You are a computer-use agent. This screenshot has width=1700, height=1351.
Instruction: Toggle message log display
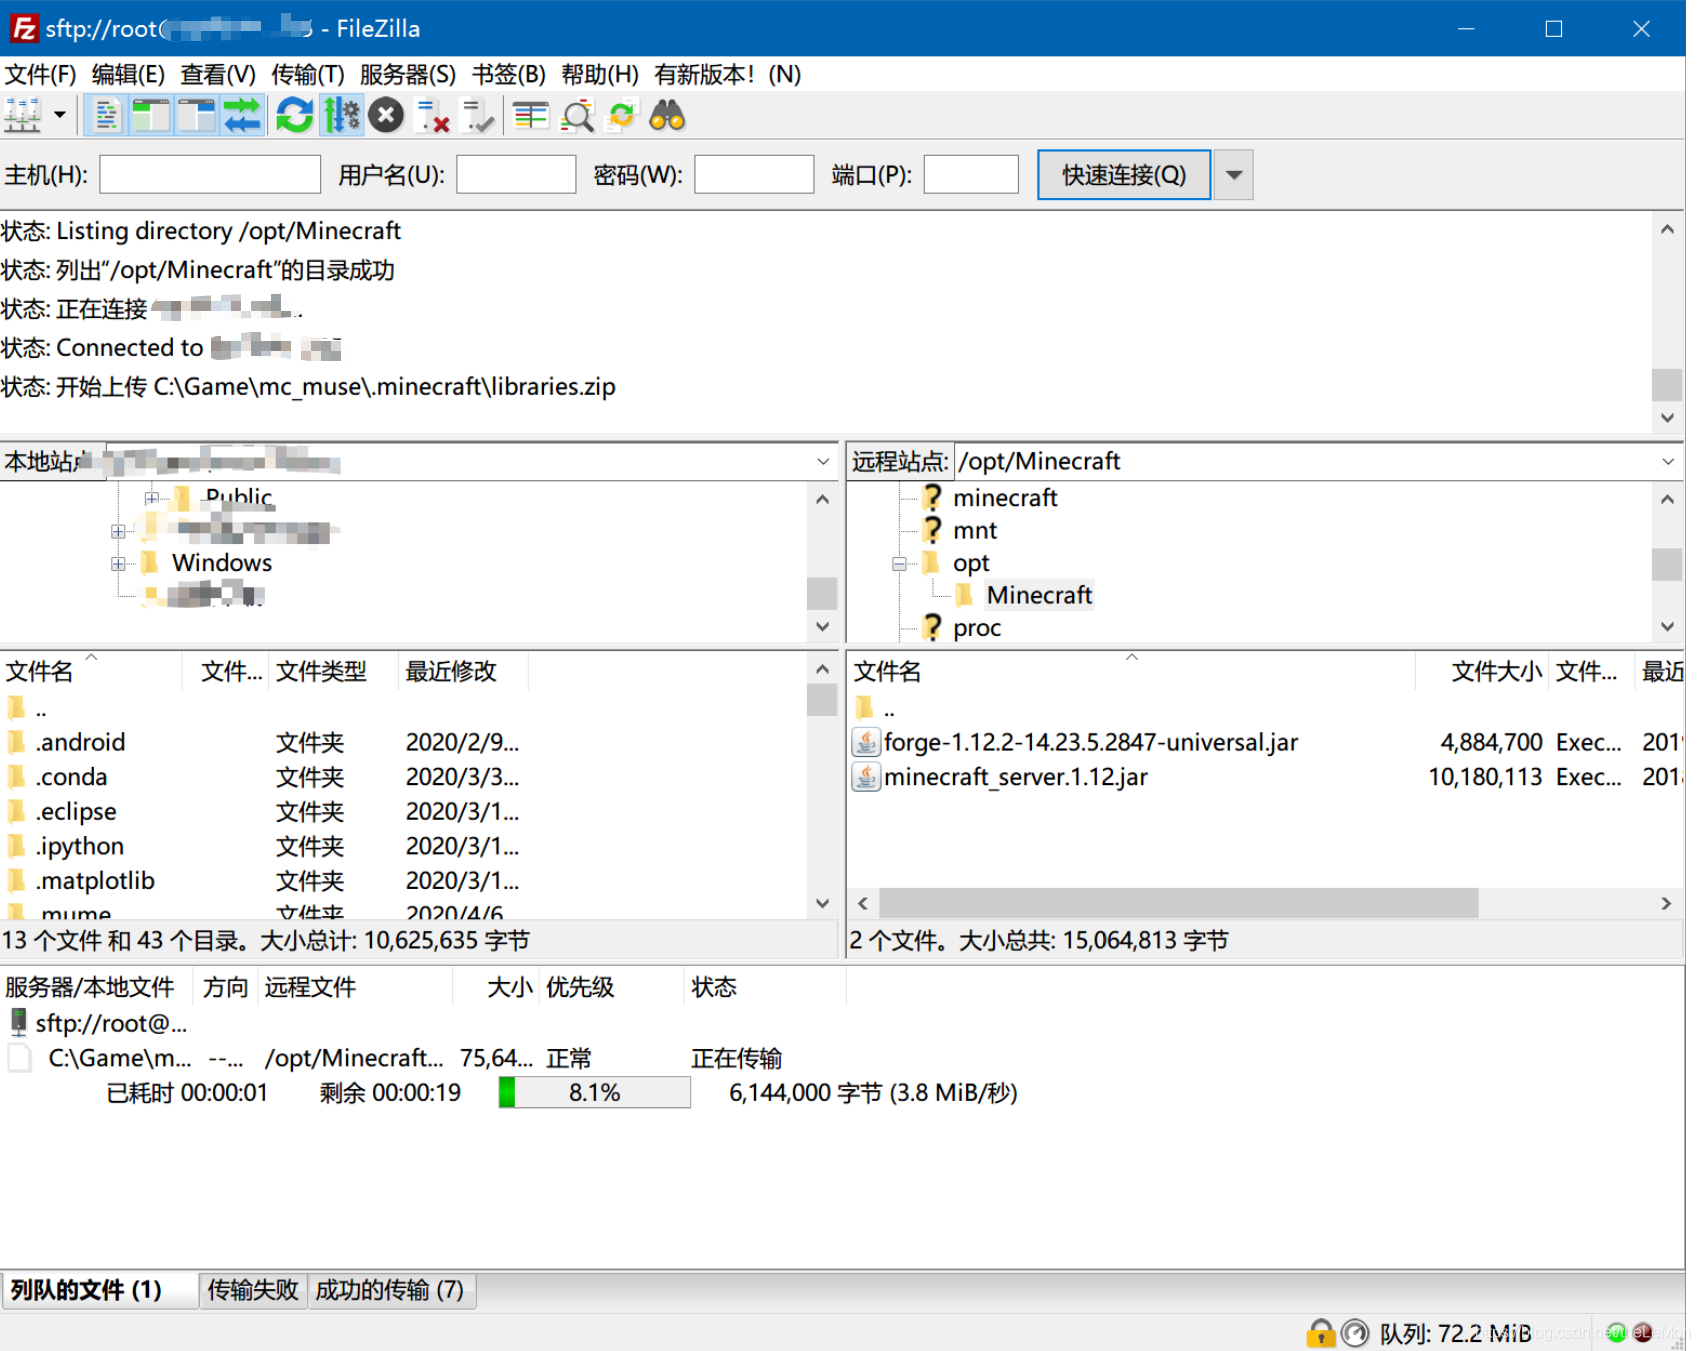106,116
